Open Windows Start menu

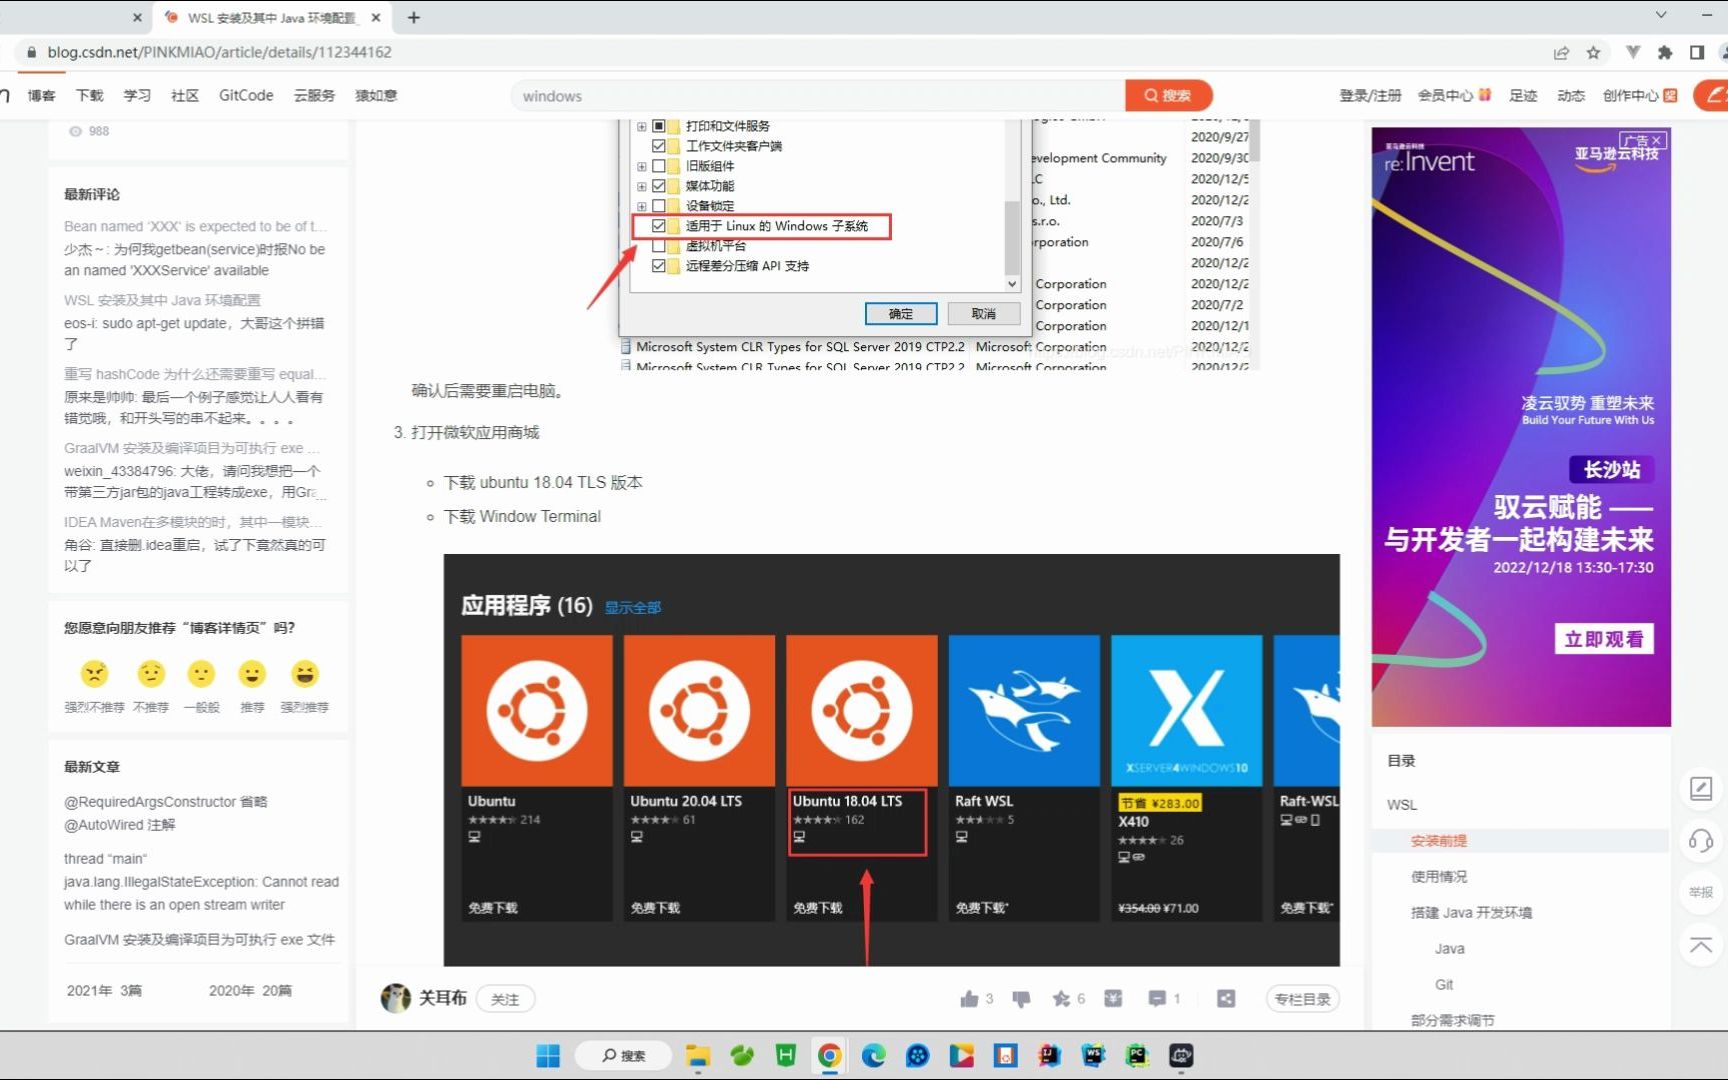(x=548, y=1055)
